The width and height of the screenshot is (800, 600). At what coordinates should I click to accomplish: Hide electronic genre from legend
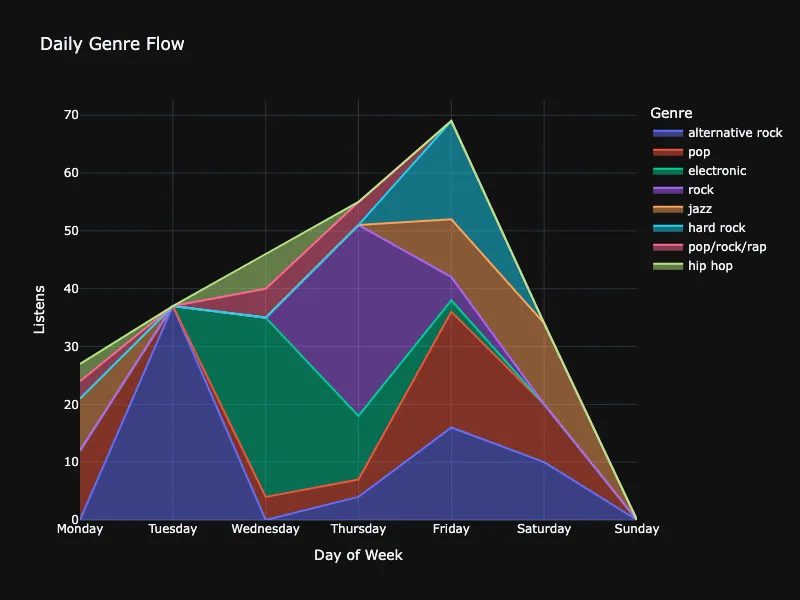[x=699, y=171]
